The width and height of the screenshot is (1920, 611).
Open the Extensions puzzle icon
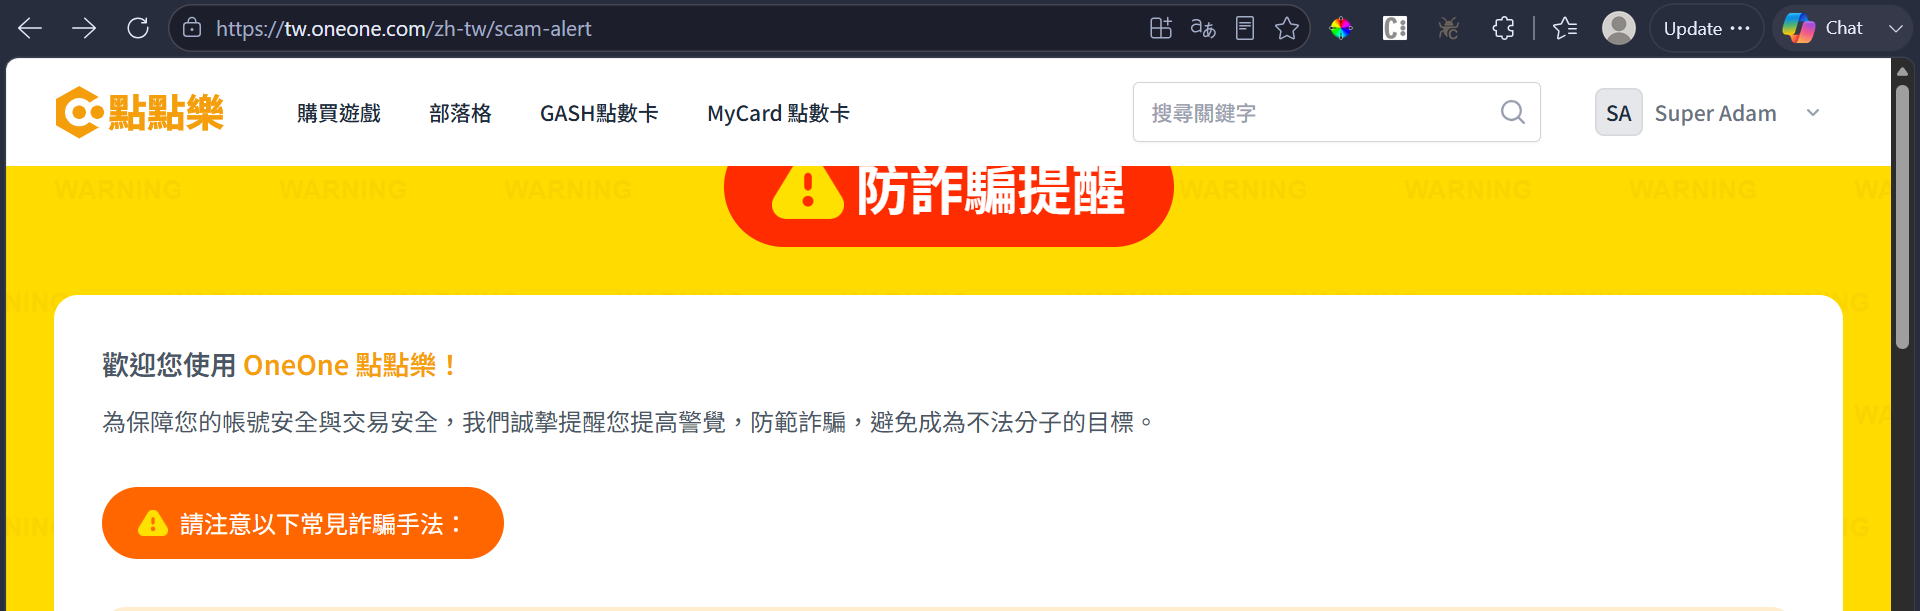coord(1503,28)
